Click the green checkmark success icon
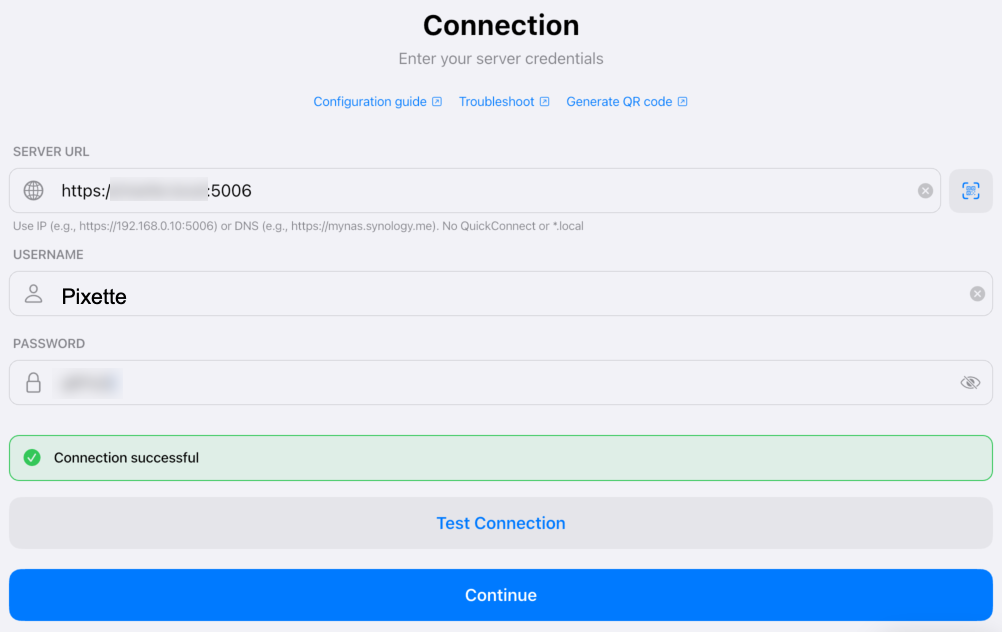Screen dimensions: 1002x632 pyautogui.click(x=32, y=457)
